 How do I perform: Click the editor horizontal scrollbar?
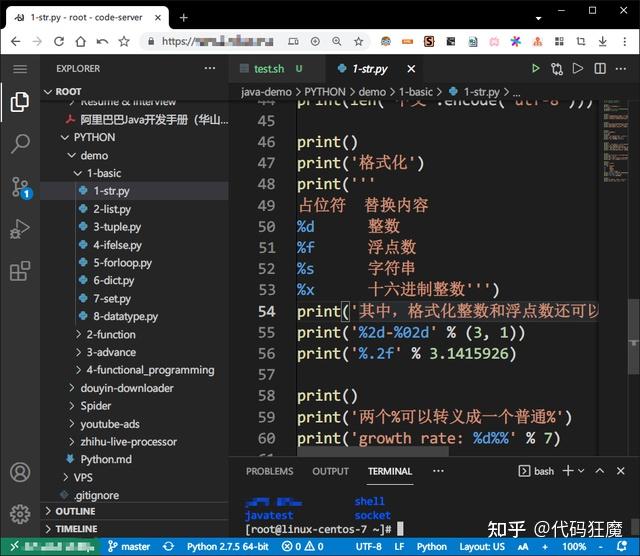(x=372, y=451)
